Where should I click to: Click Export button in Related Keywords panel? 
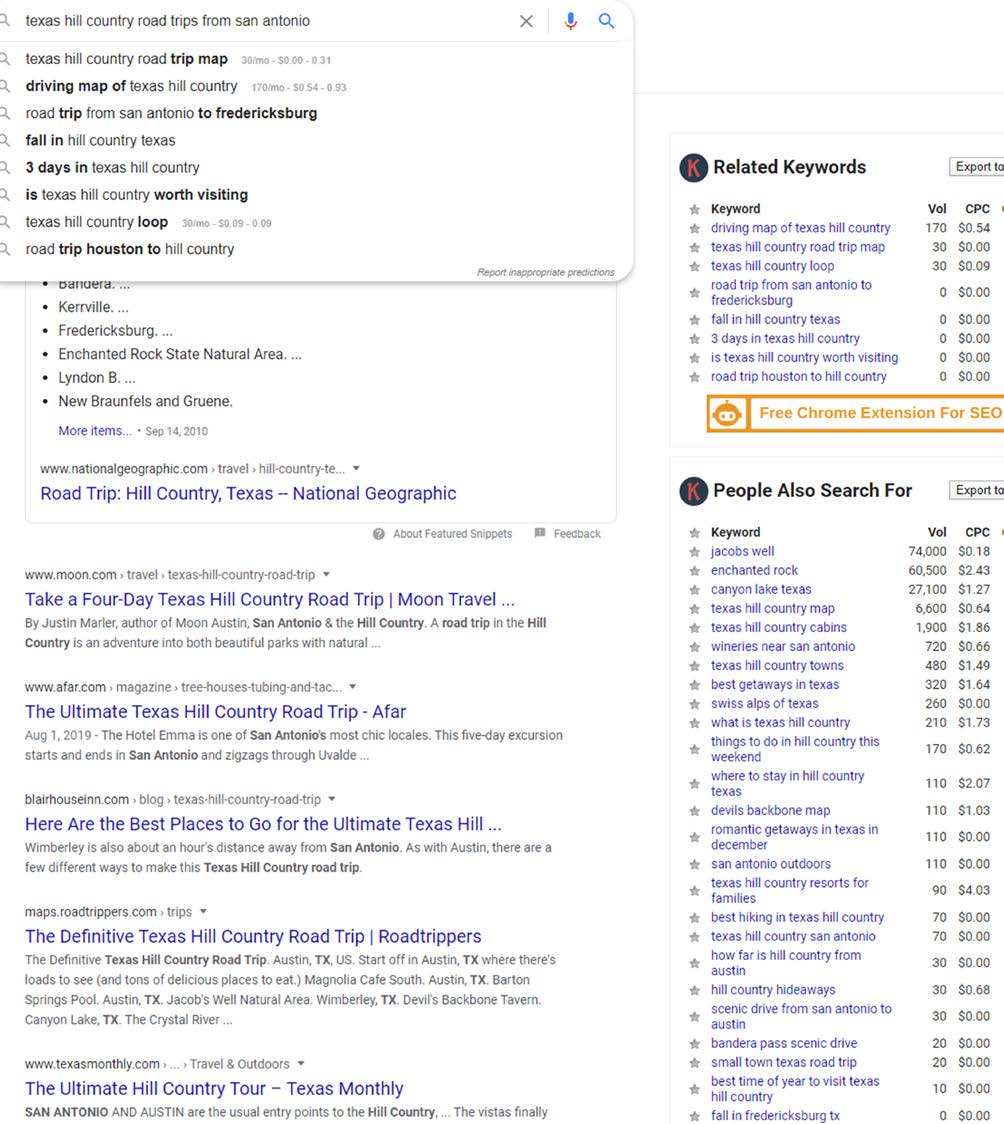point(976,167)
